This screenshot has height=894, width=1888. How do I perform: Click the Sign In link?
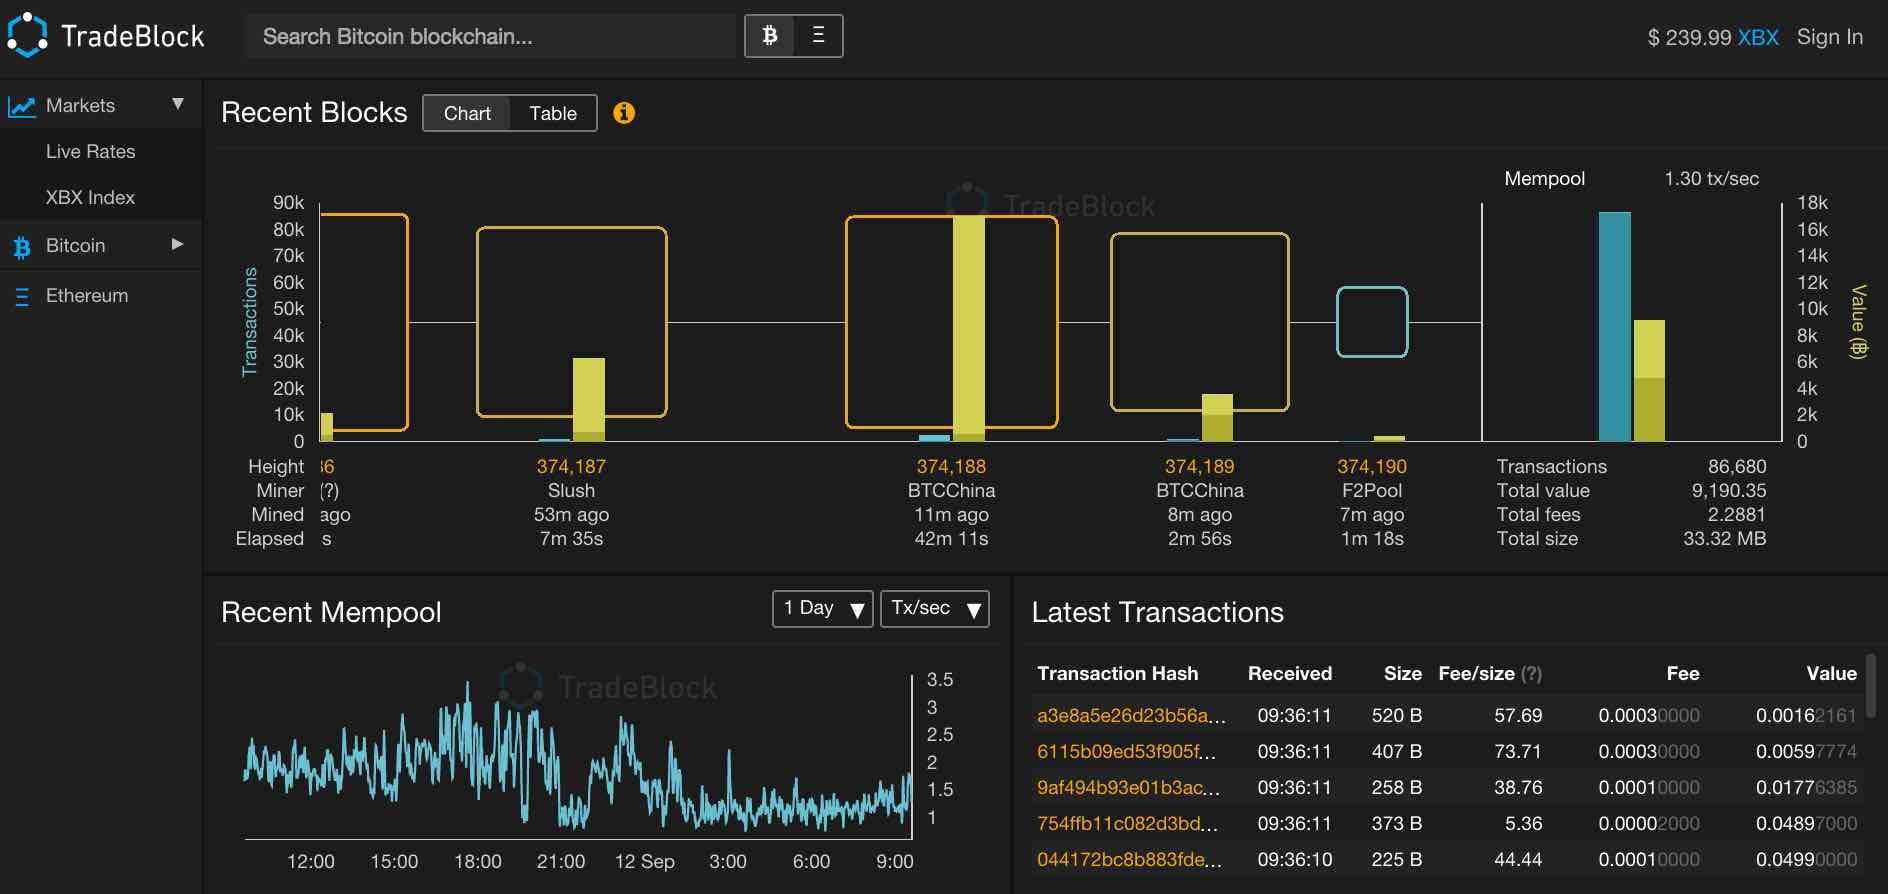coord(1829,37)
